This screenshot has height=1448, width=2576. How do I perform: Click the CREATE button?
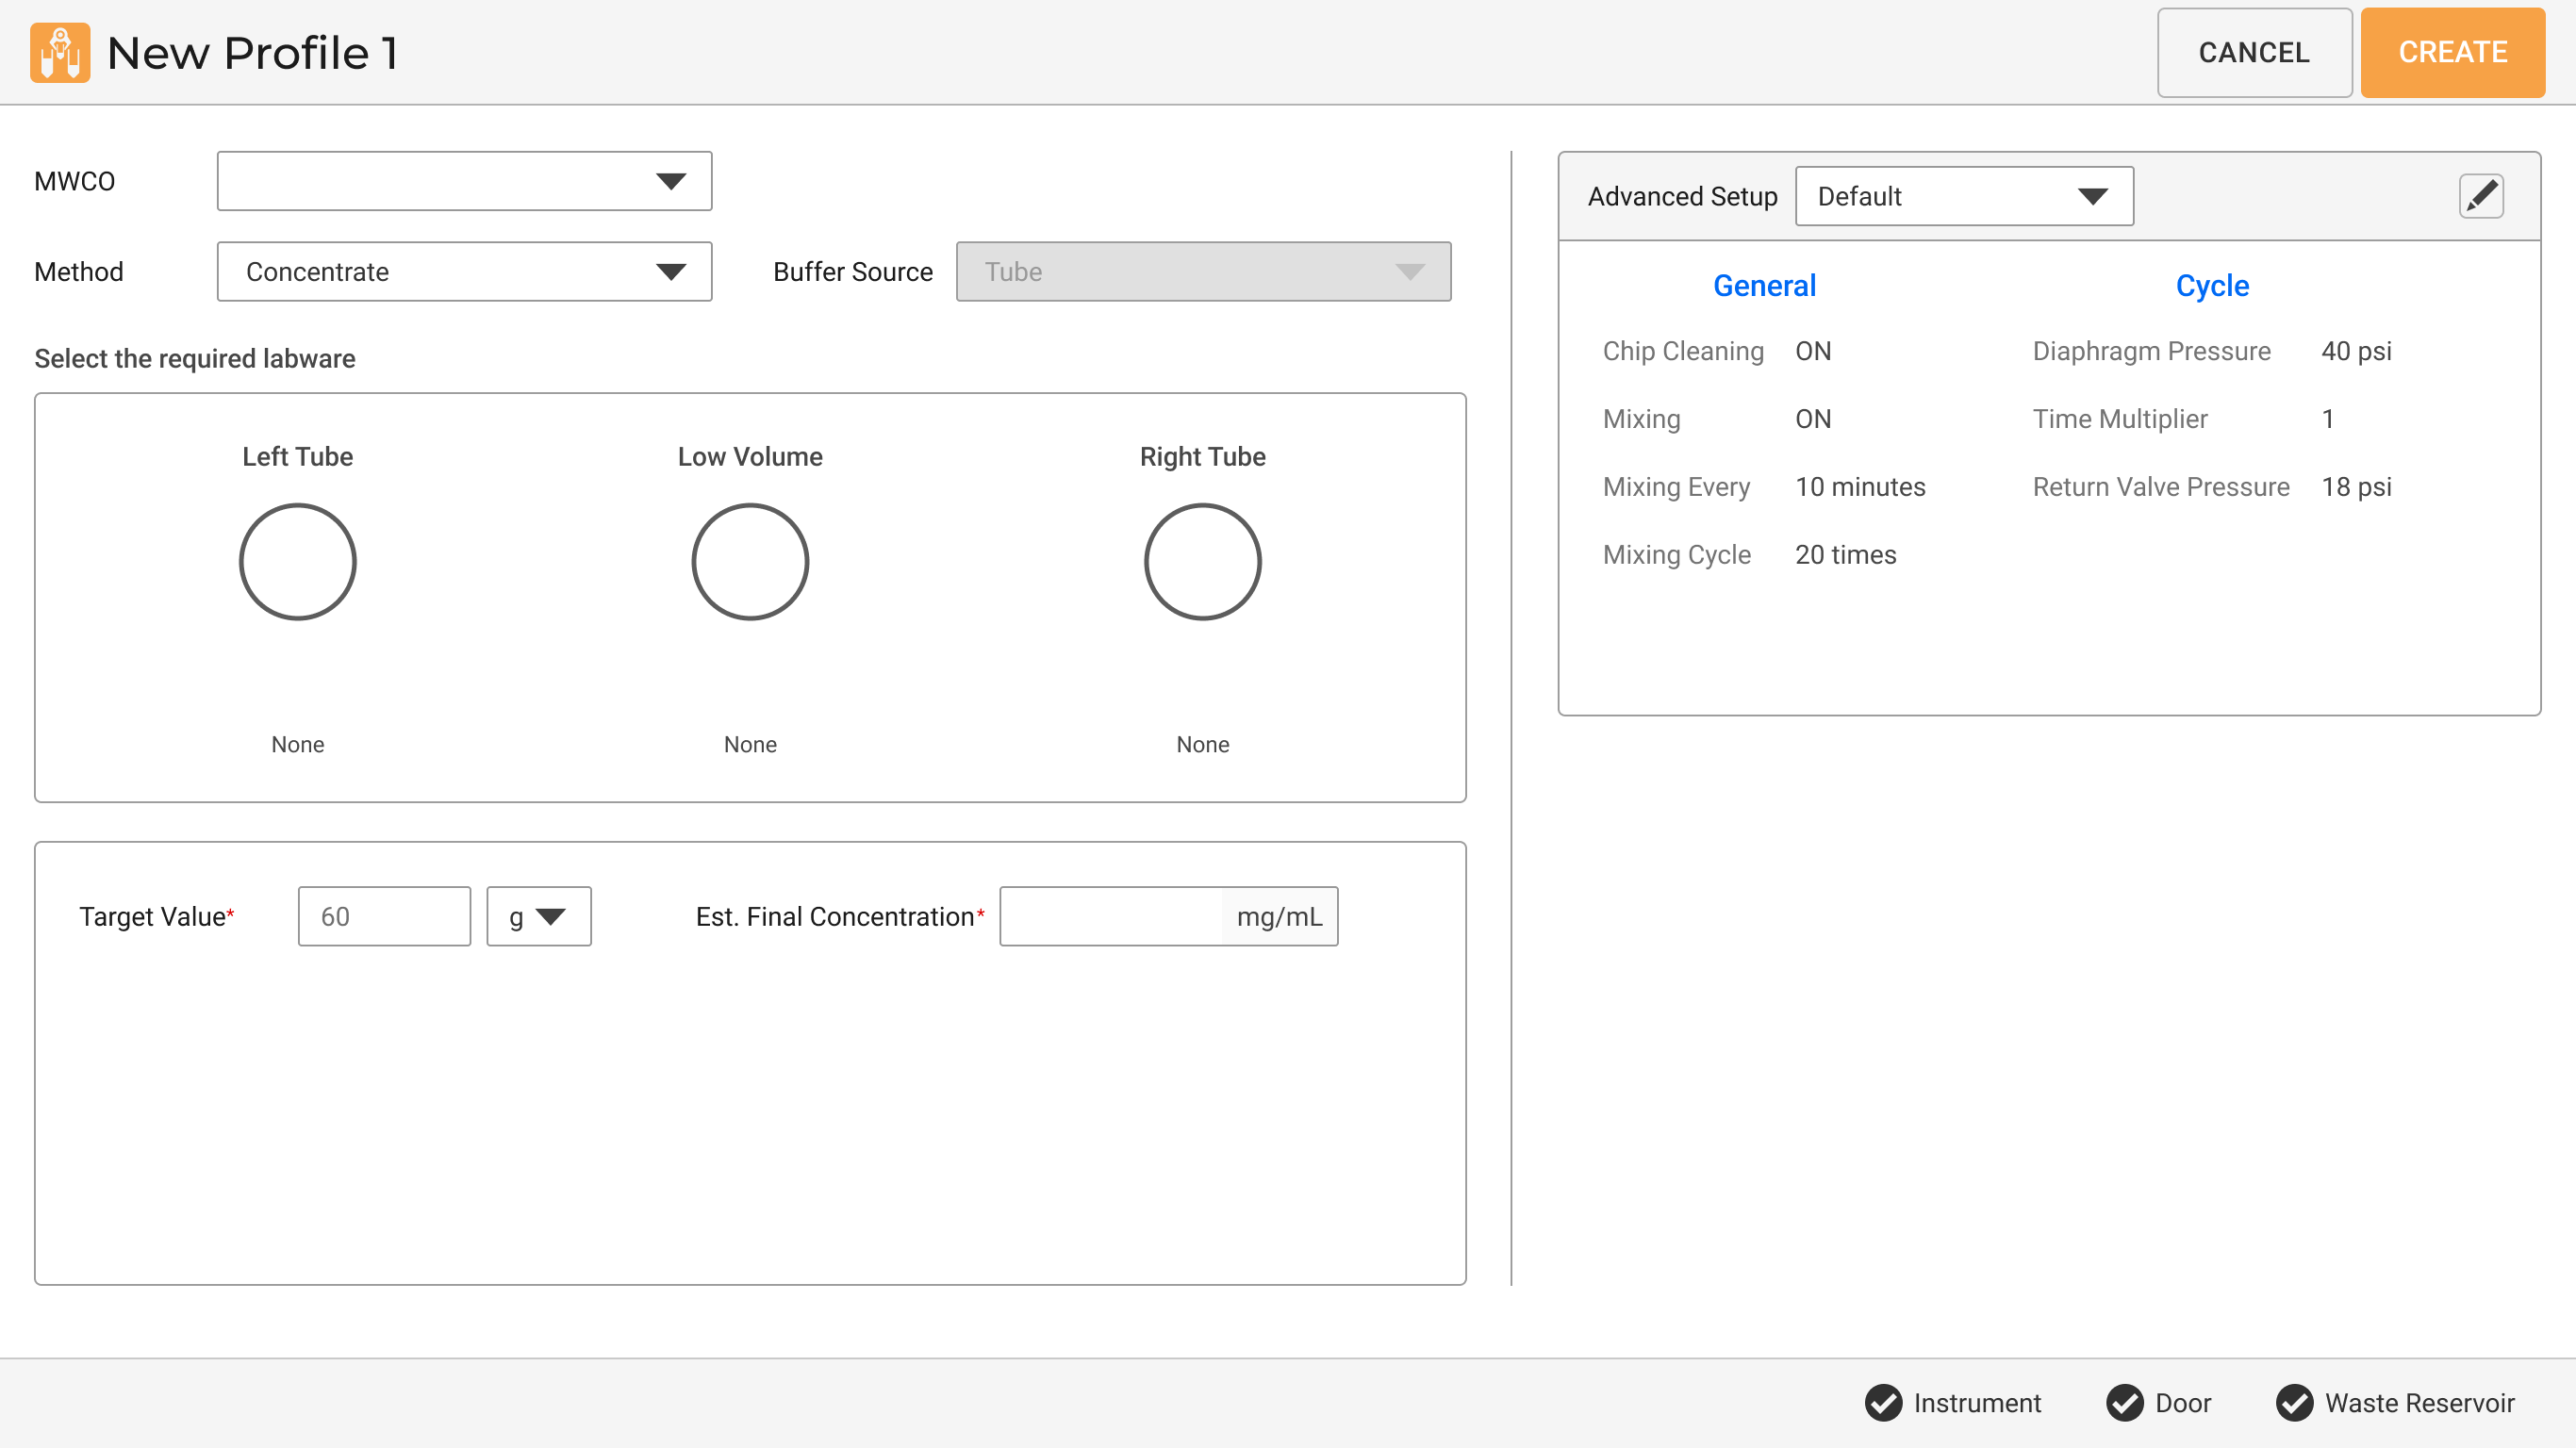tap(2452, 52)
